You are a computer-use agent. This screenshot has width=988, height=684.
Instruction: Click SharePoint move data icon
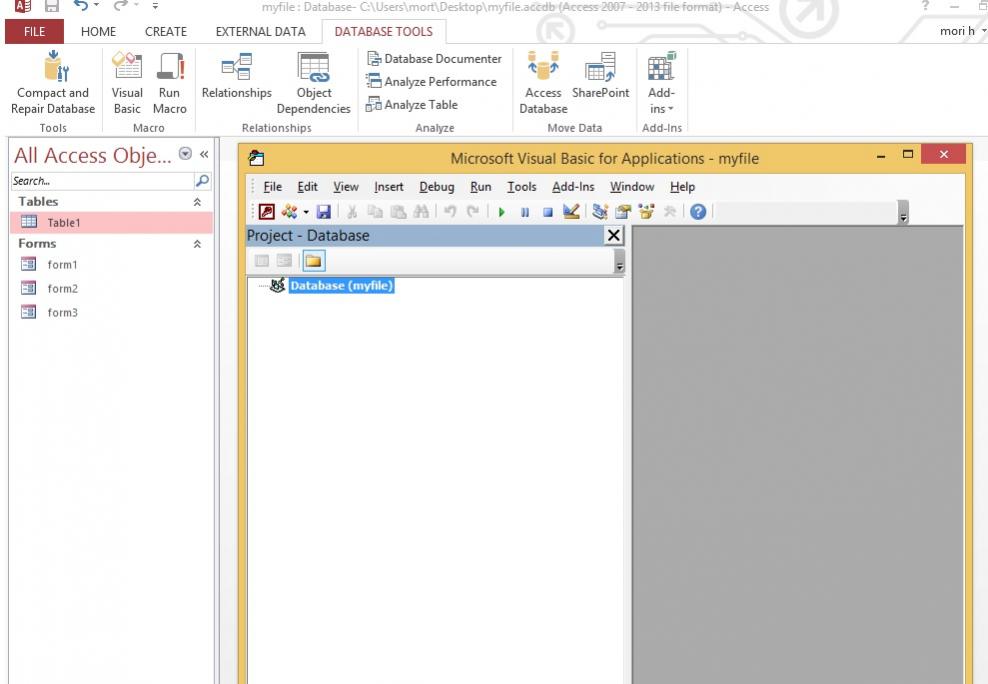tap(600, 76)
